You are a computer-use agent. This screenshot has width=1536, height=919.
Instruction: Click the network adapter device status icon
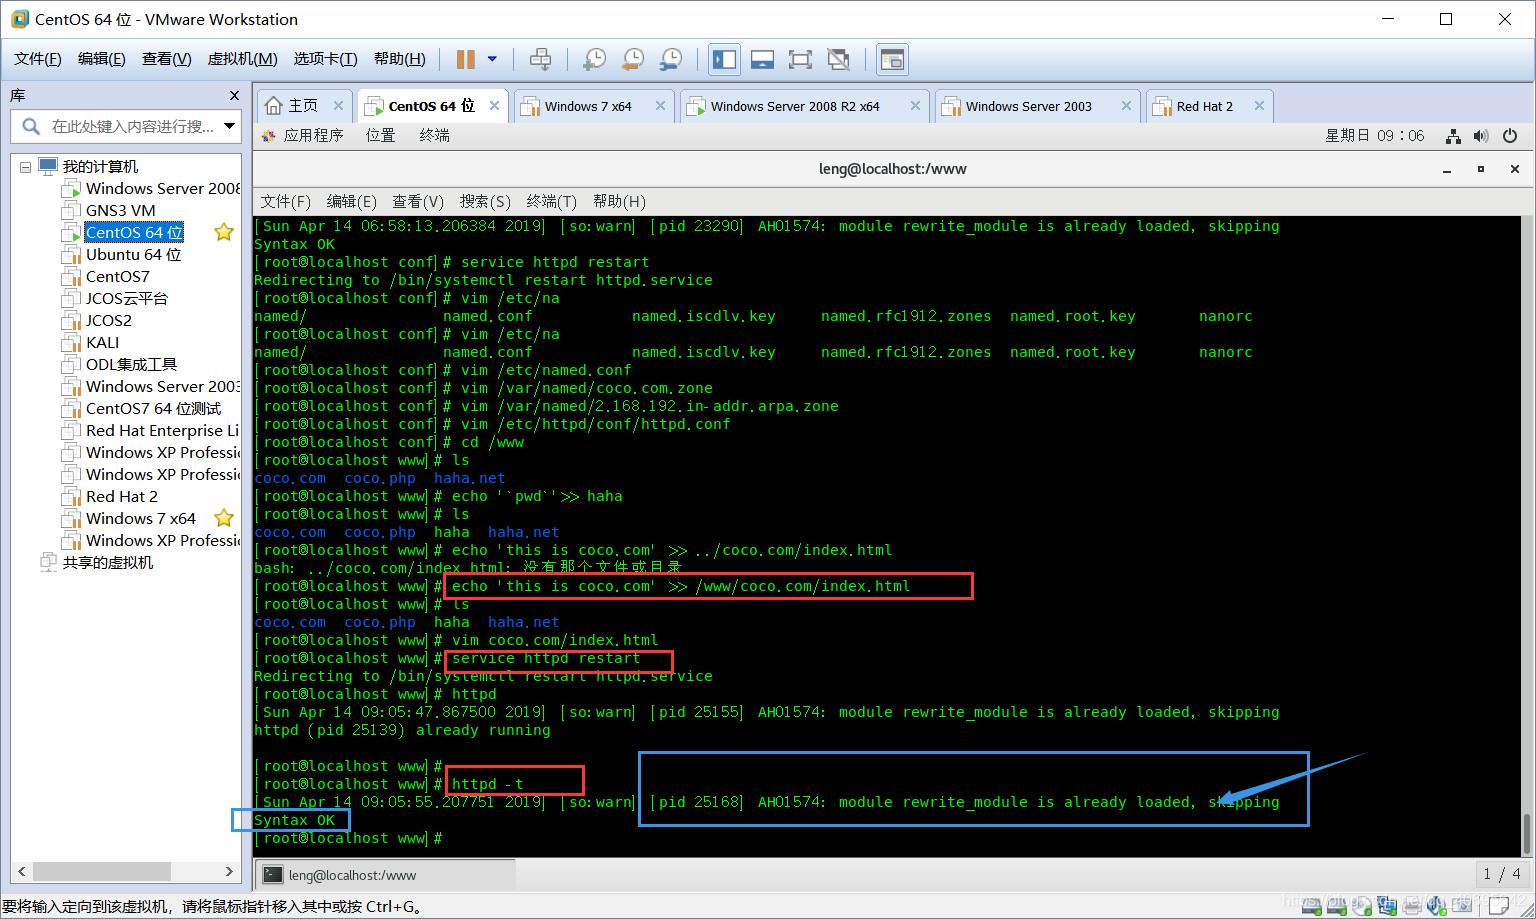(1386, 904)
